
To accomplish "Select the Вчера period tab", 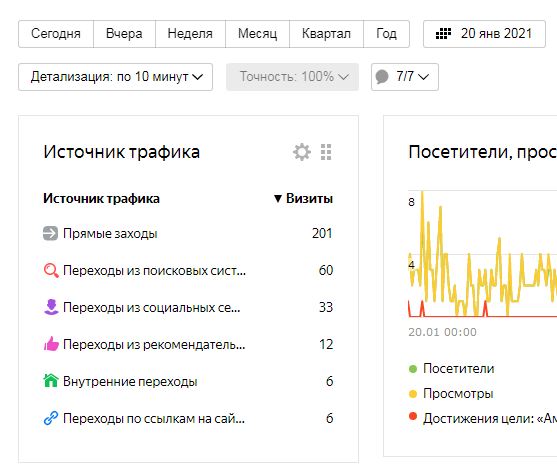I will [124, 34].
